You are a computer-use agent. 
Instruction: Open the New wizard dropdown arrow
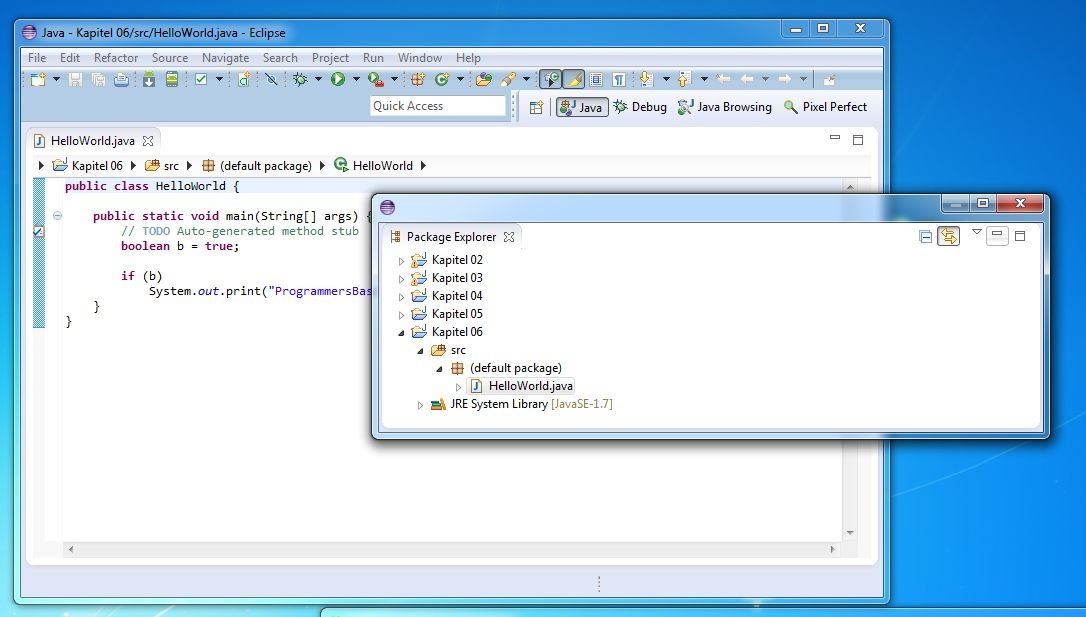57,80
